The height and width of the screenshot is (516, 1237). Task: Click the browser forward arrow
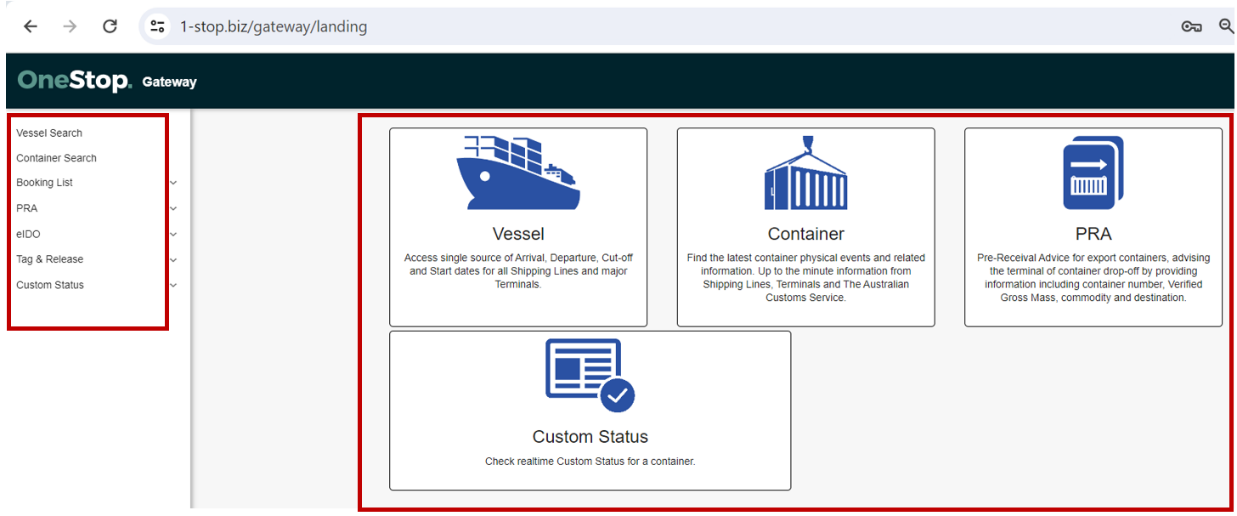(x=69, y=27)
